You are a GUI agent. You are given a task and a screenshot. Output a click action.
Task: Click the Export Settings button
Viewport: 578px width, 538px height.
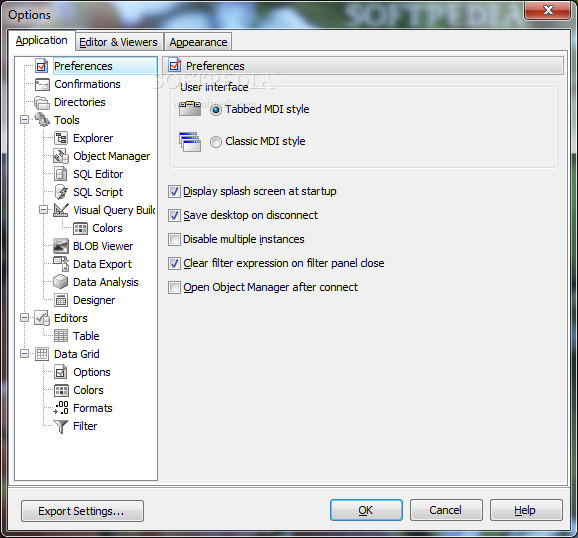coord(82,511)
